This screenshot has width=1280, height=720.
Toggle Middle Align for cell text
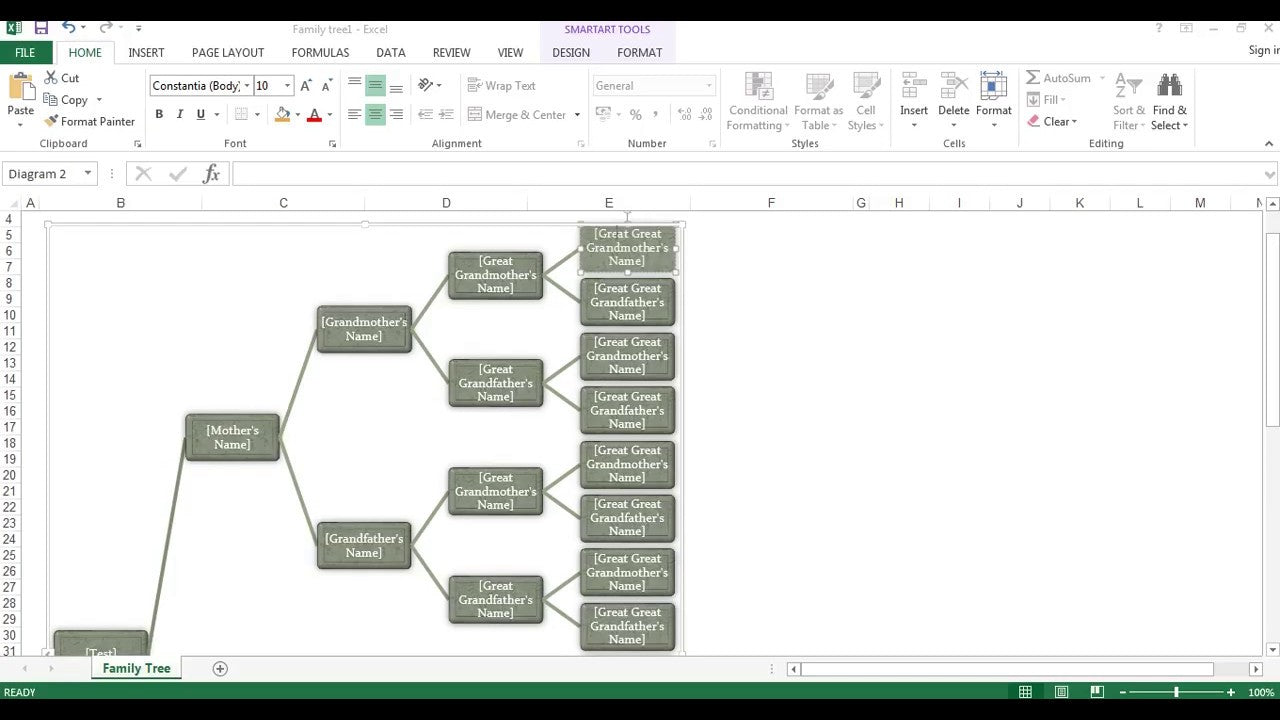(x=374, y=85)
